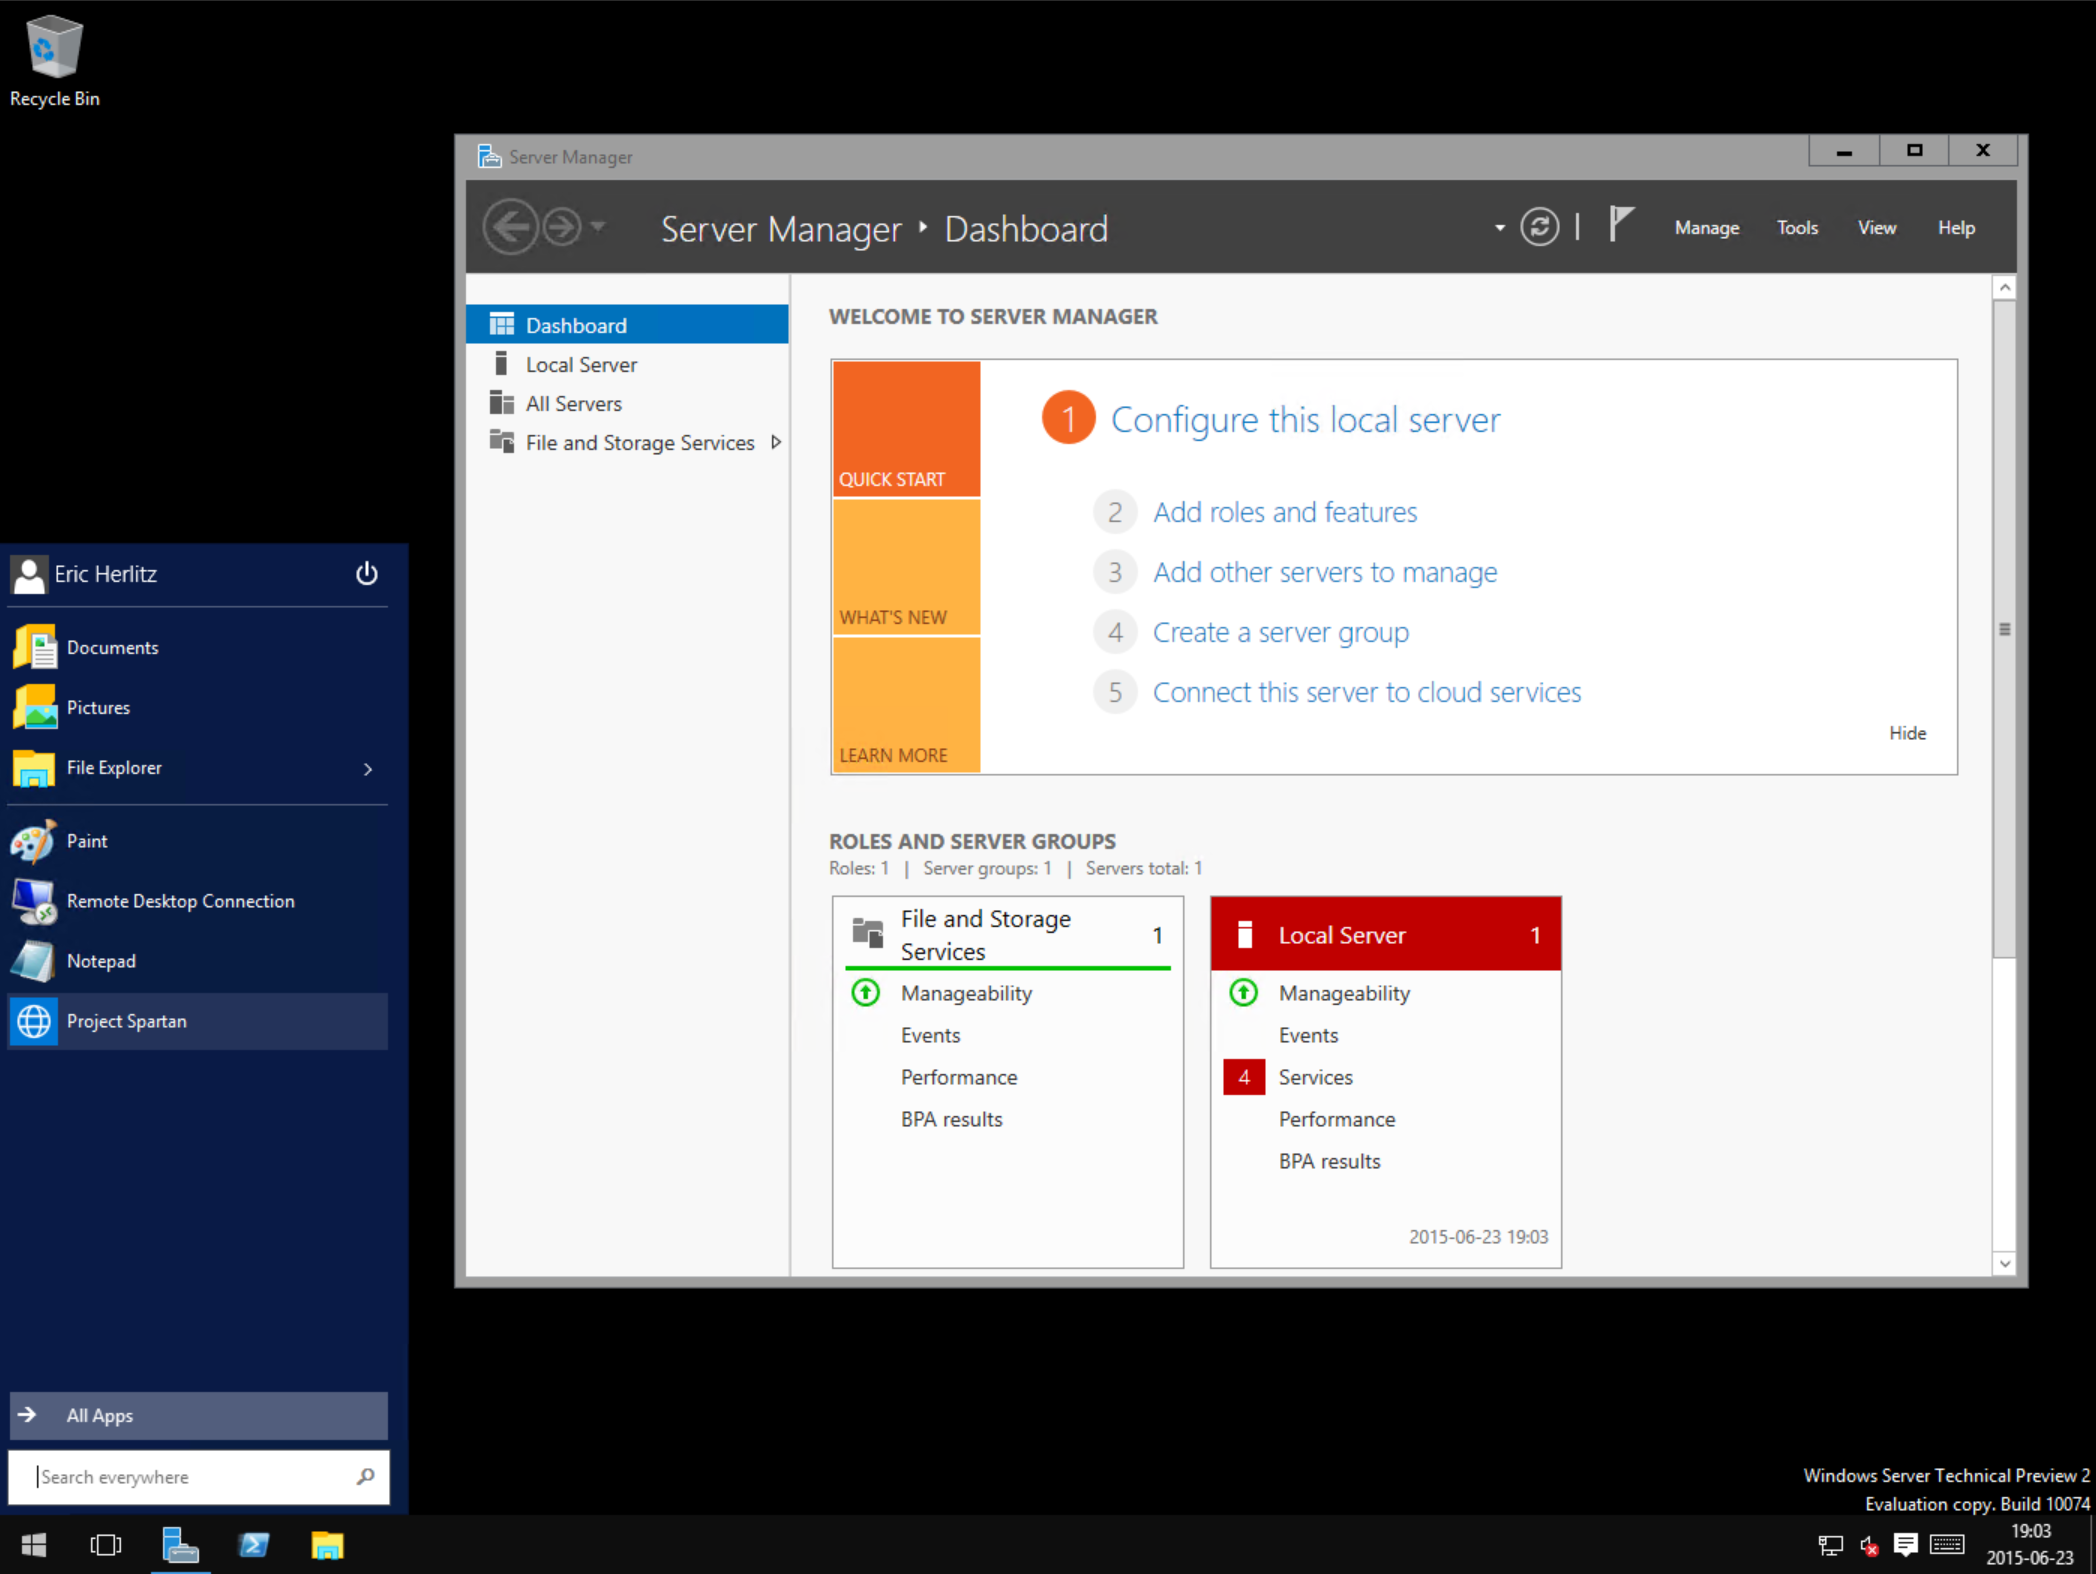2096x1574 pixels.
Task: Click the Refresh icon in Server Manager header
Action: tap(1539, 227)
